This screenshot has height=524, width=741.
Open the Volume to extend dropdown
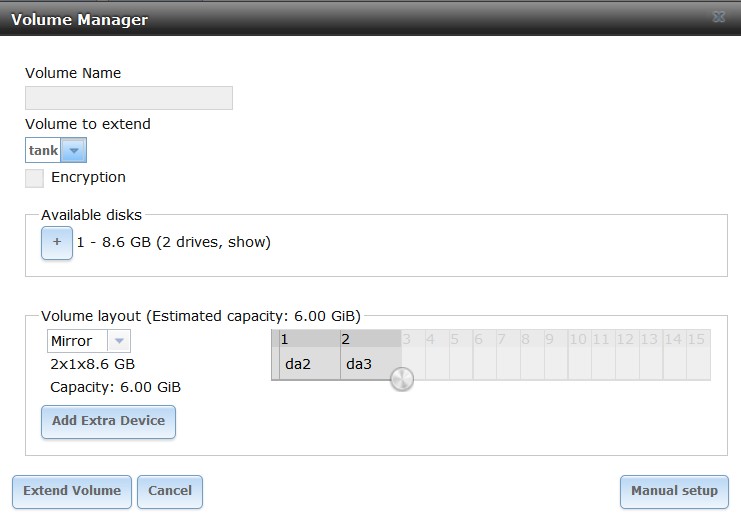74,151
